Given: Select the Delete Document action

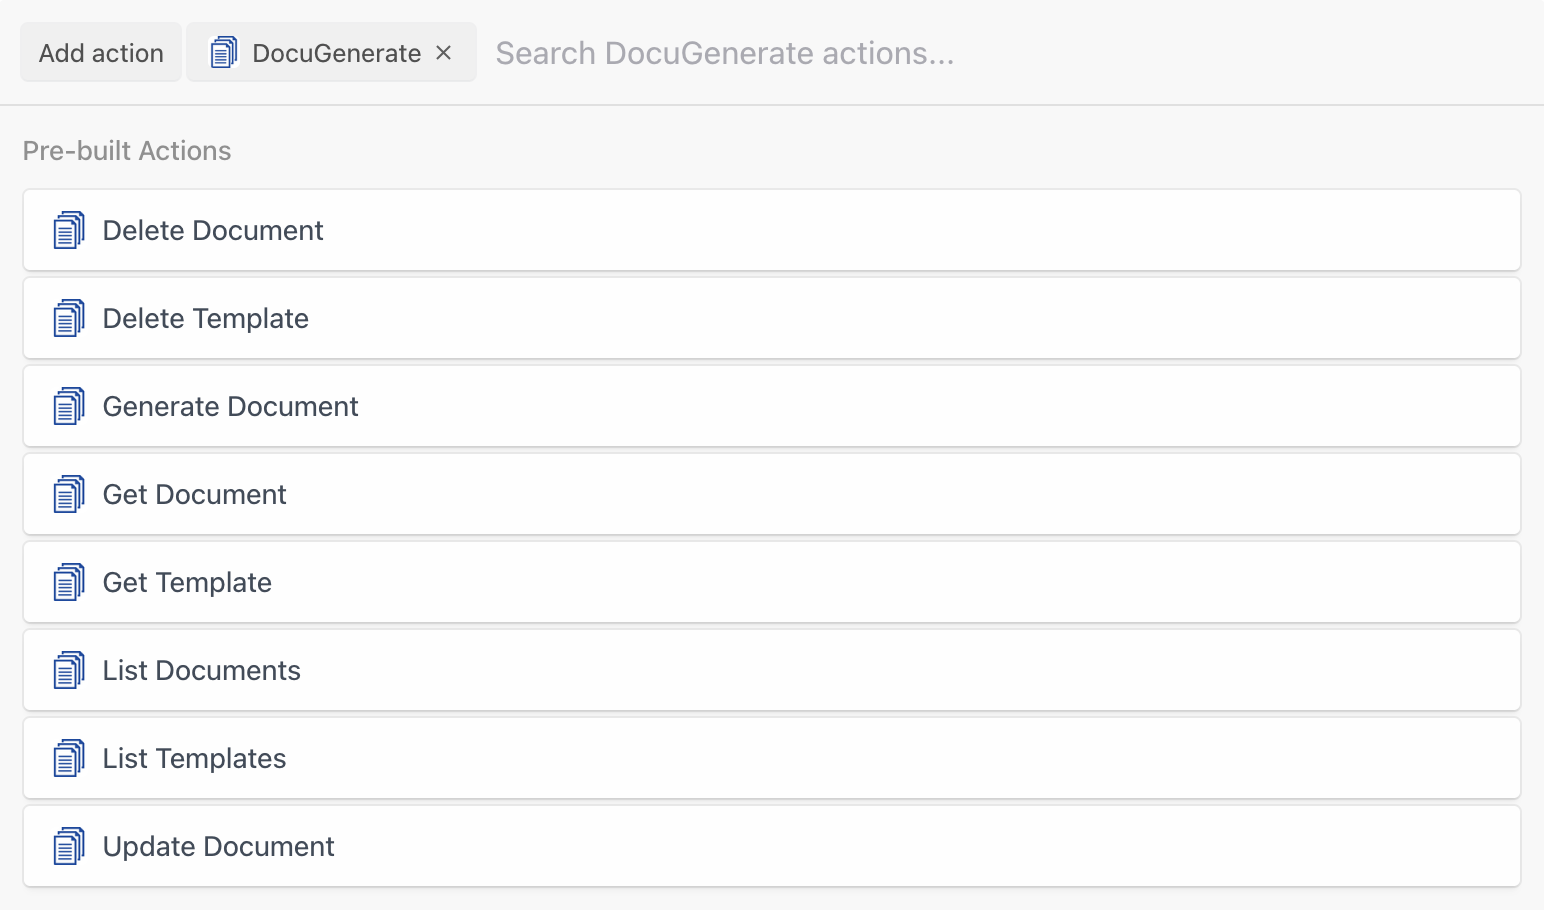Looking at the screenshot, I should pyautogui.click(x=213, y=231).
